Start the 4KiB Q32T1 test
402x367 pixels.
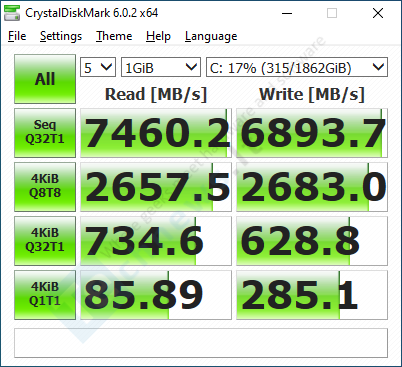45,241
